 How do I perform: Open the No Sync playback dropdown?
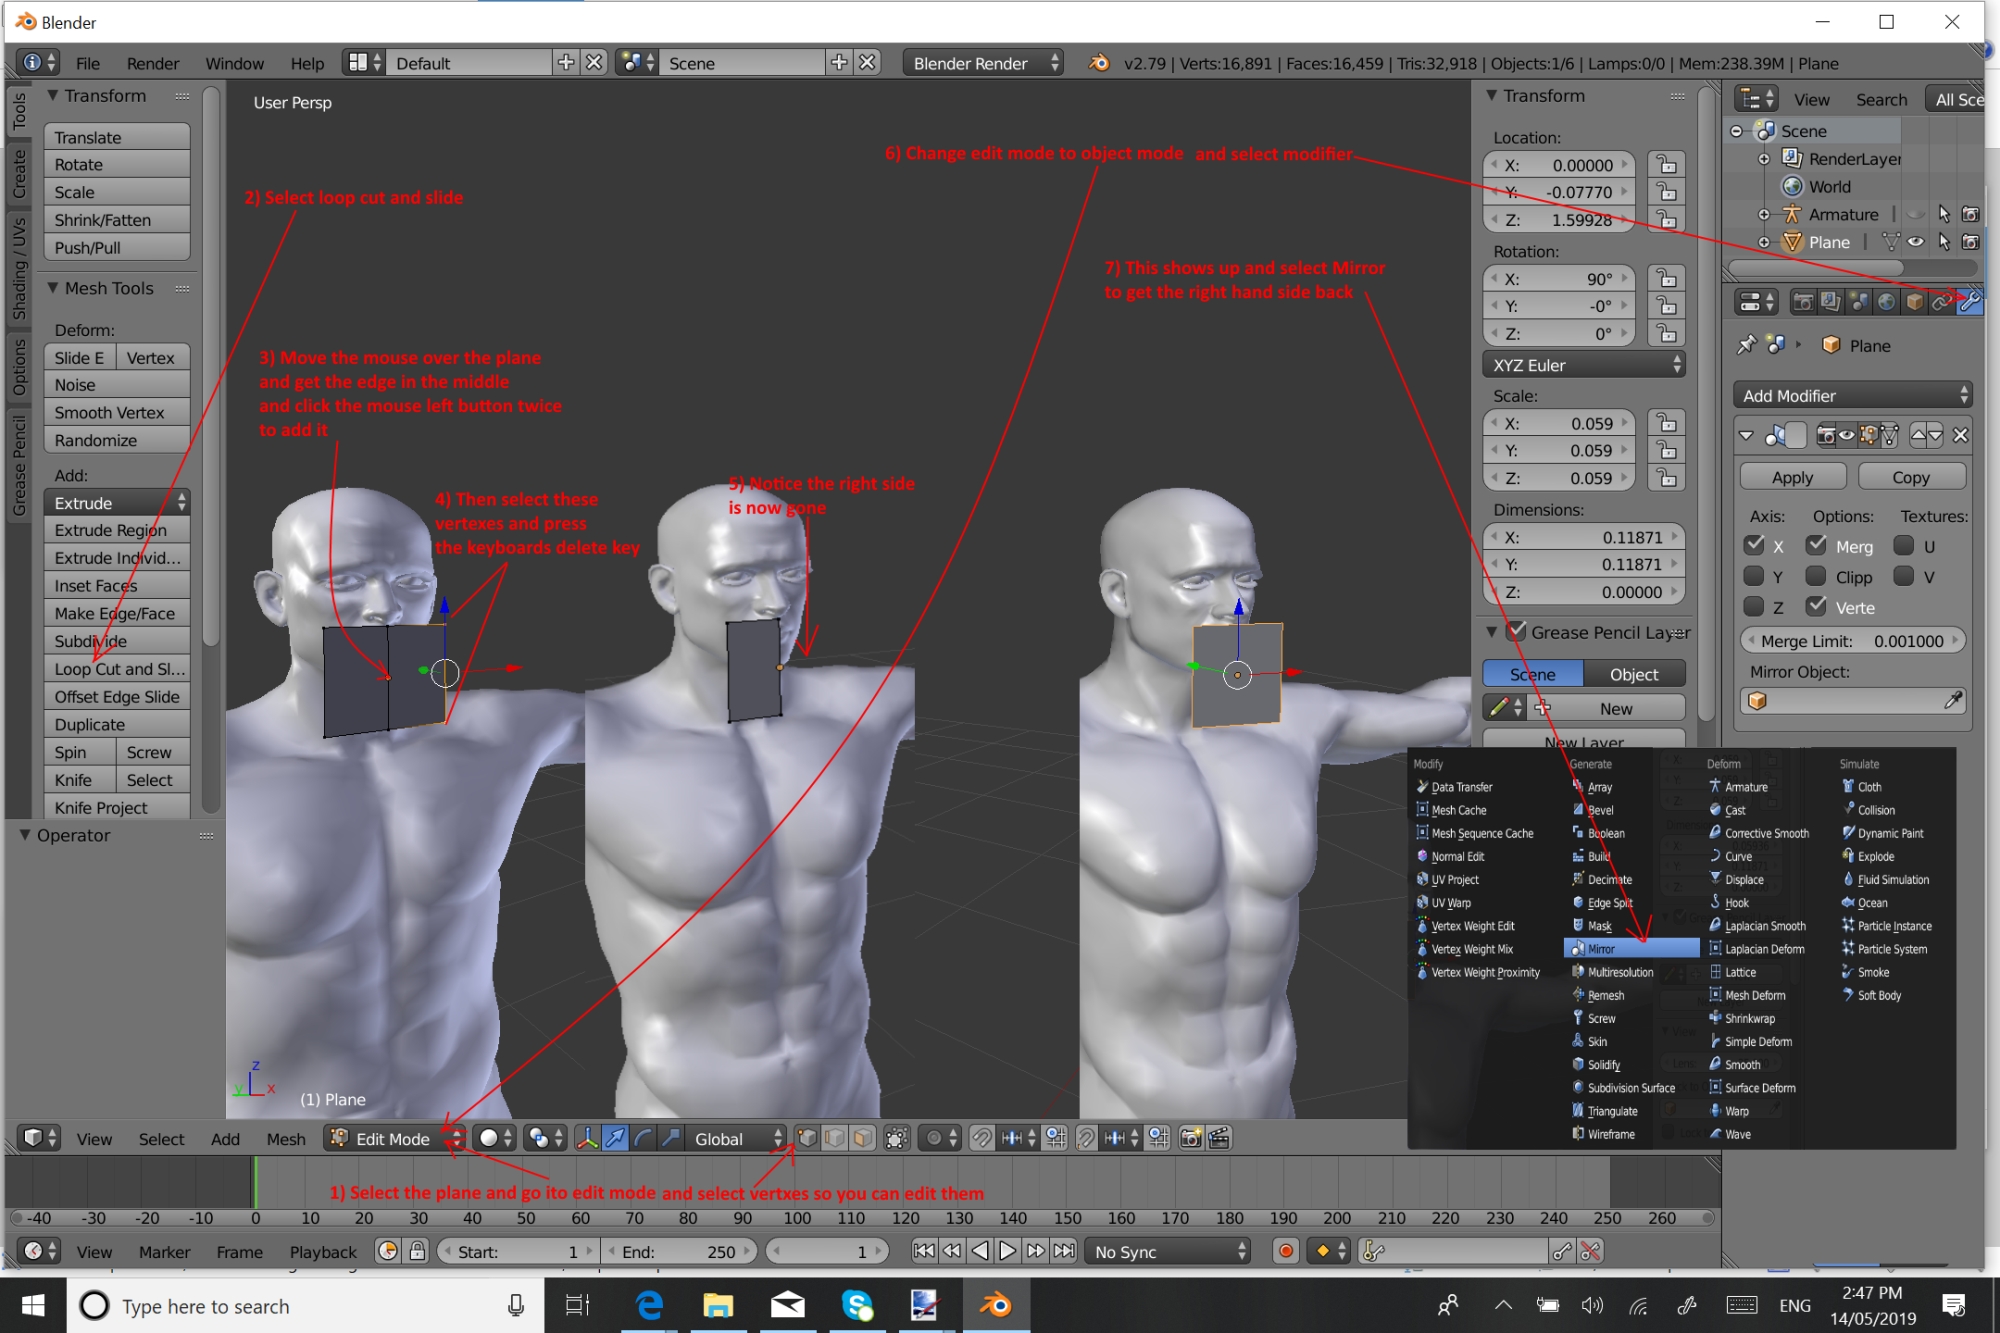[1168, 1251]
